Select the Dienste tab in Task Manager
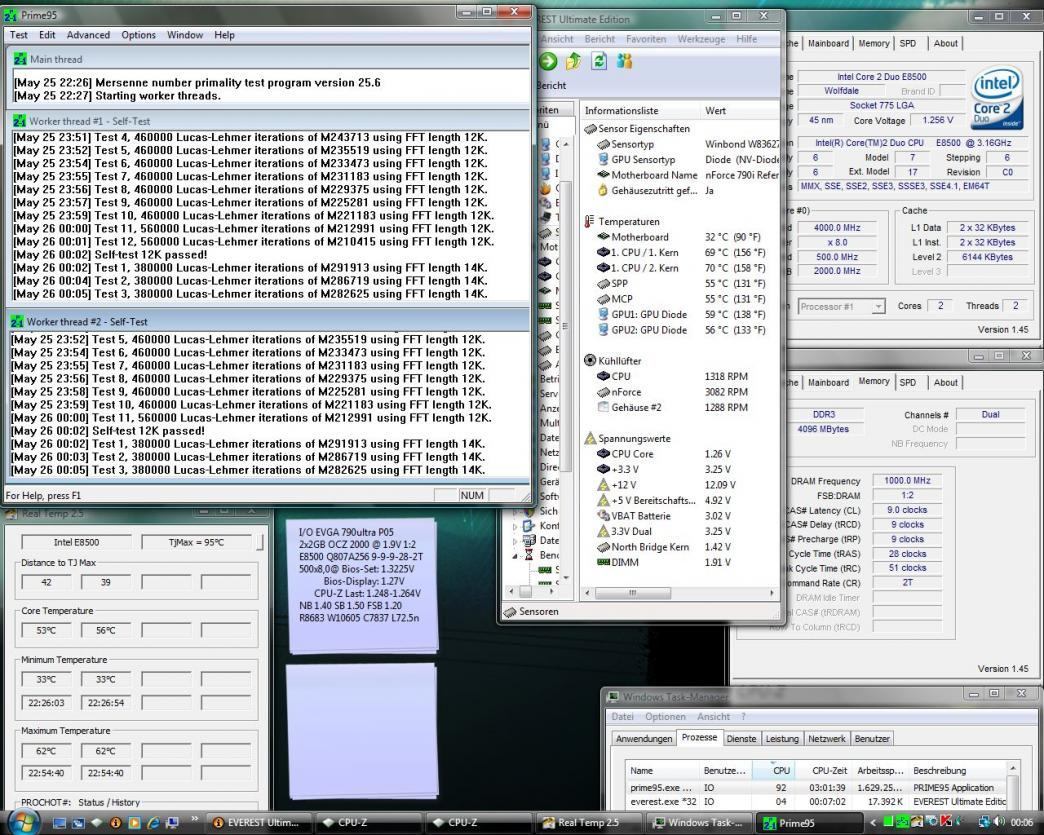1044x835 pixels. [741, 739]
